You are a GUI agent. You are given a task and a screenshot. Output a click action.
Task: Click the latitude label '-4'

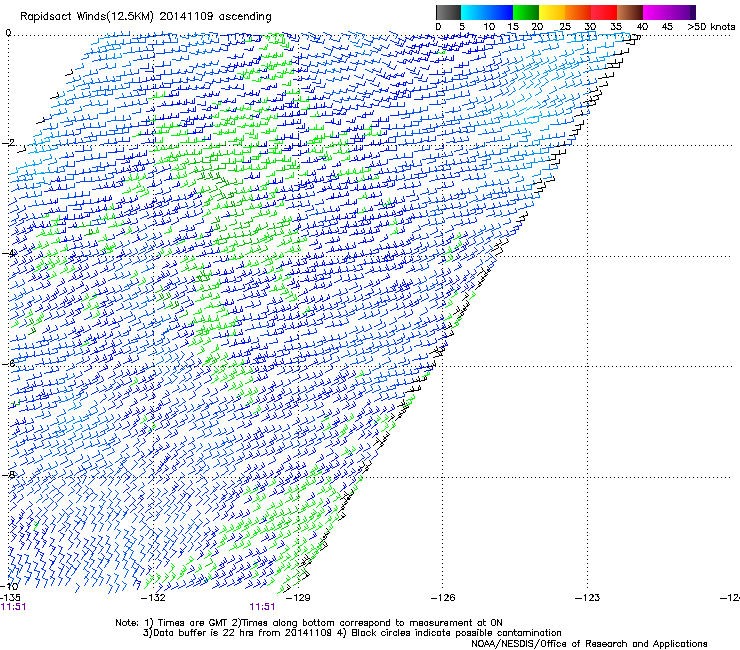pos(8,253)
